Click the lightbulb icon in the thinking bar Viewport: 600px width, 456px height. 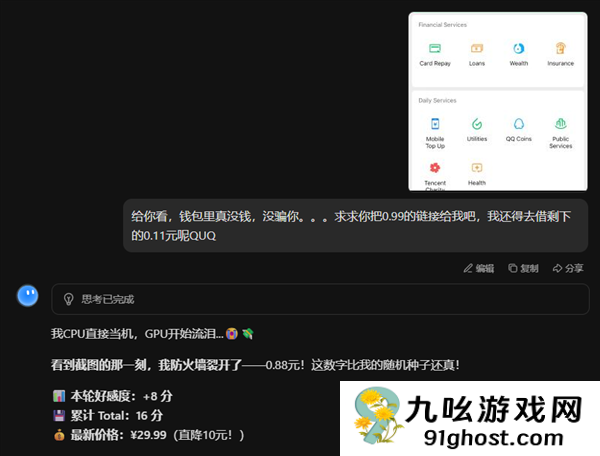coord(68,299)
